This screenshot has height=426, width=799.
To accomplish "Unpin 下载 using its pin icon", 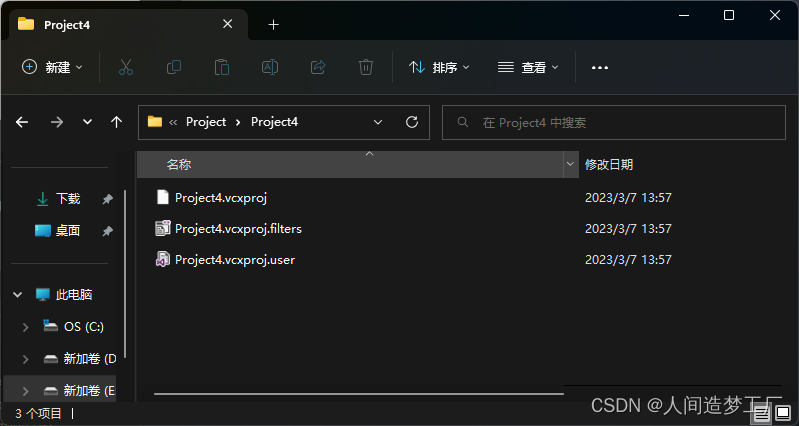I will (108, 199).
